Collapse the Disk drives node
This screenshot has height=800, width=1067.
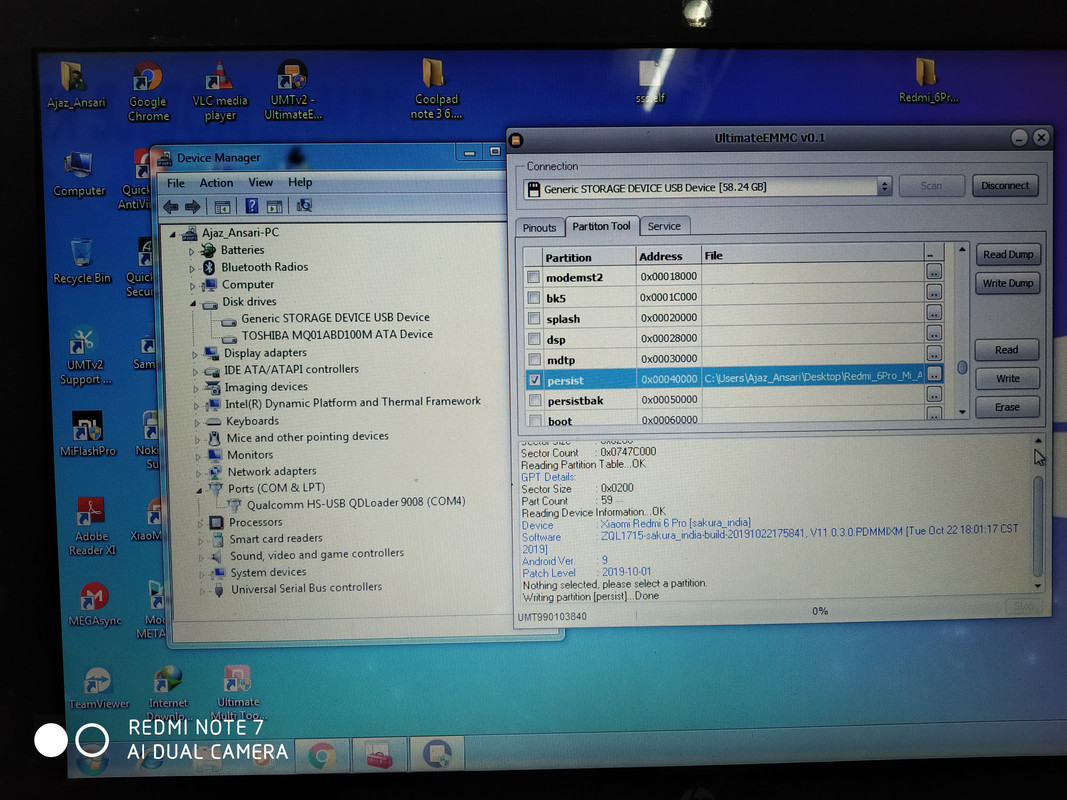click(193, 303)
